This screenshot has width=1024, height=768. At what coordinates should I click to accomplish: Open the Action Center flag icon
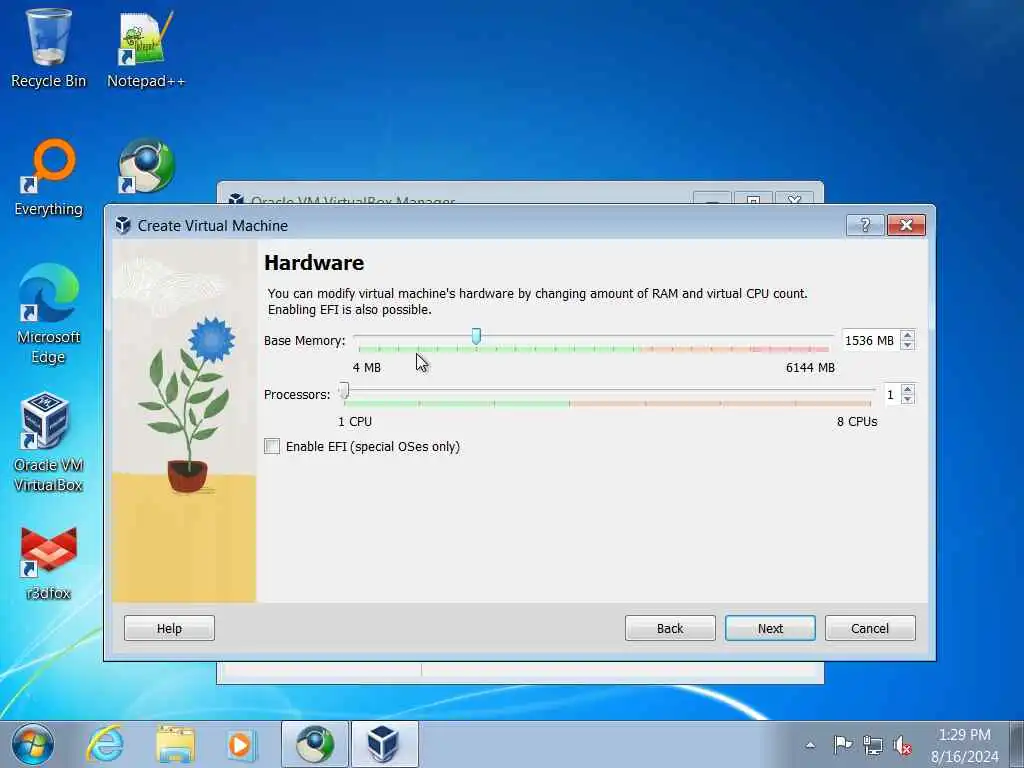click(842, 744)
